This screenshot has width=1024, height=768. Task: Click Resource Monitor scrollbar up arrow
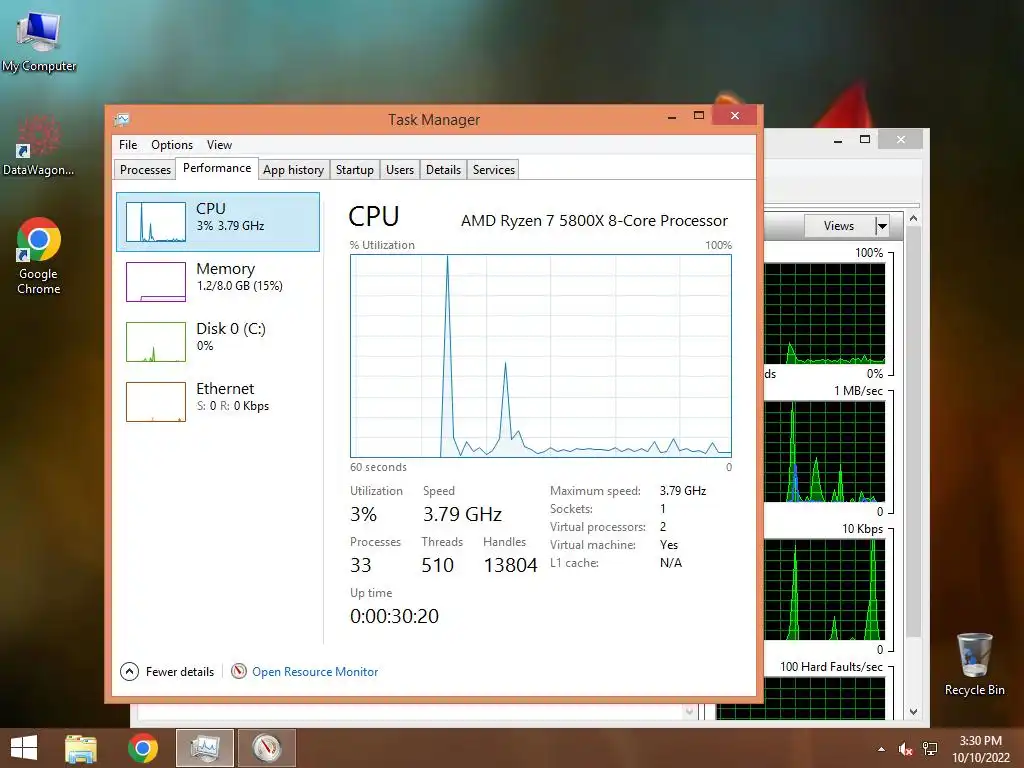point(914,219)
